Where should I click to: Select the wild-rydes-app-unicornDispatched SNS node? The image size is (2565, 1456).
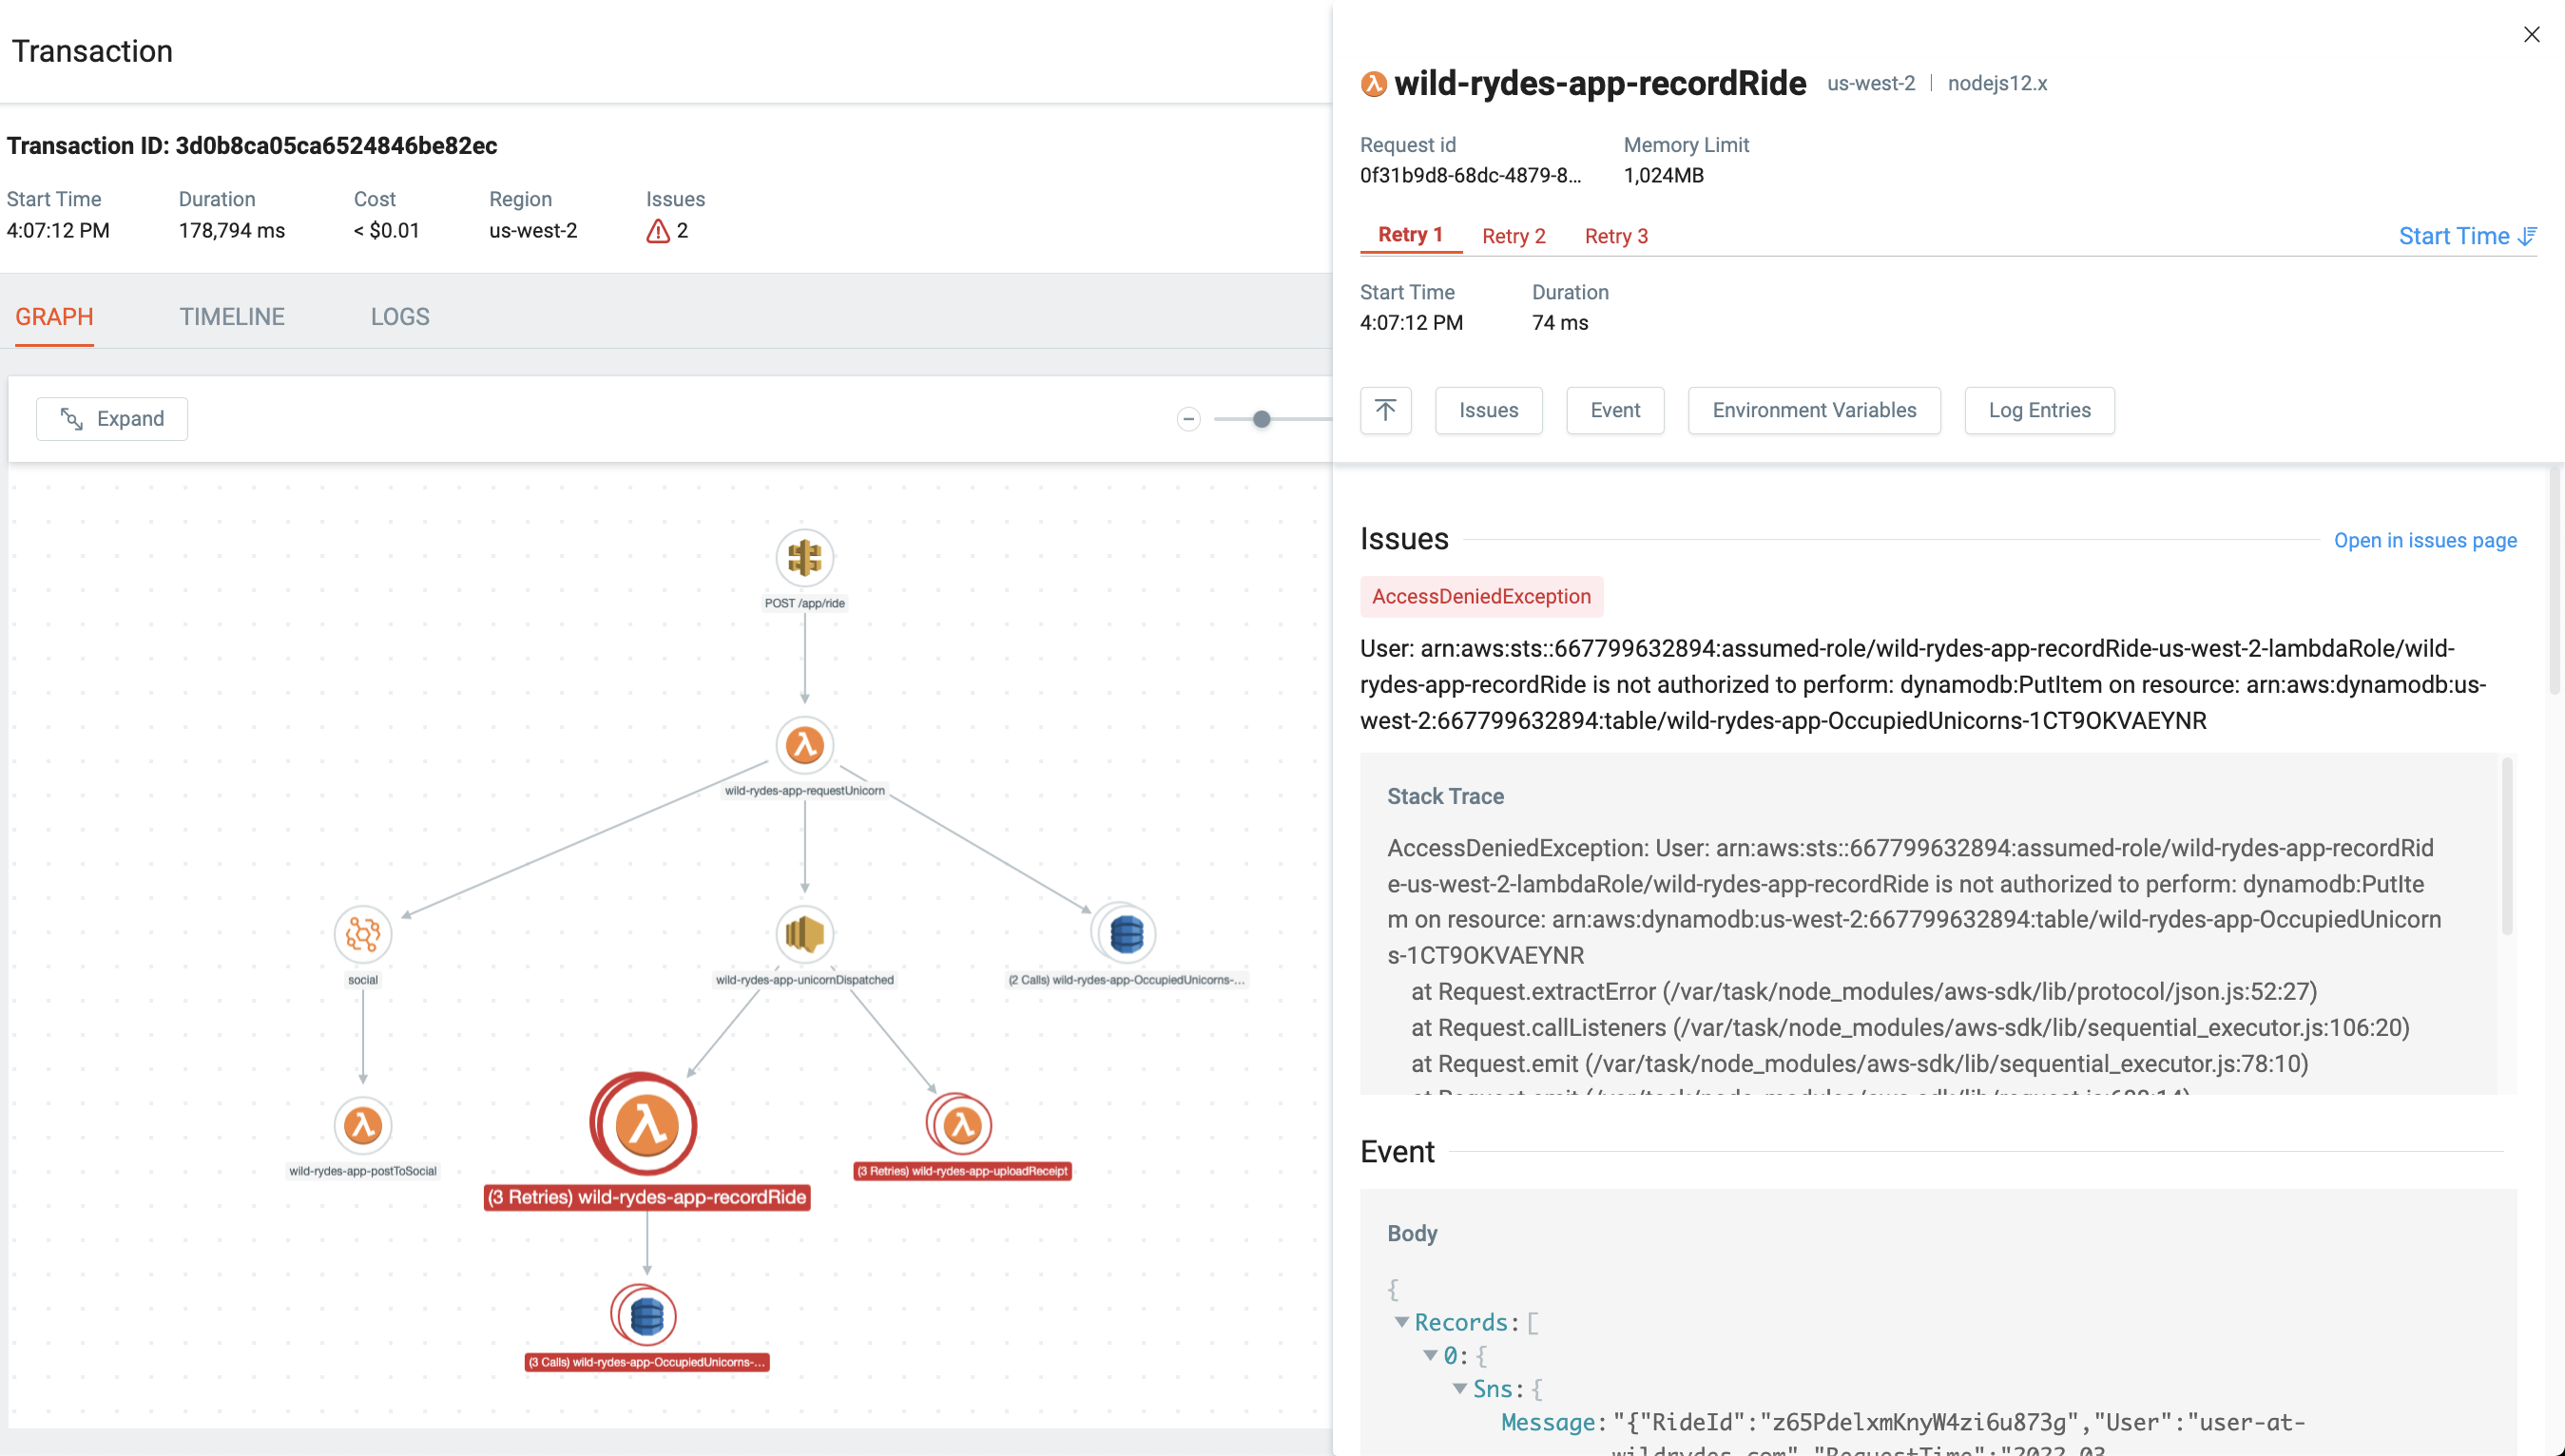[804, 934]
